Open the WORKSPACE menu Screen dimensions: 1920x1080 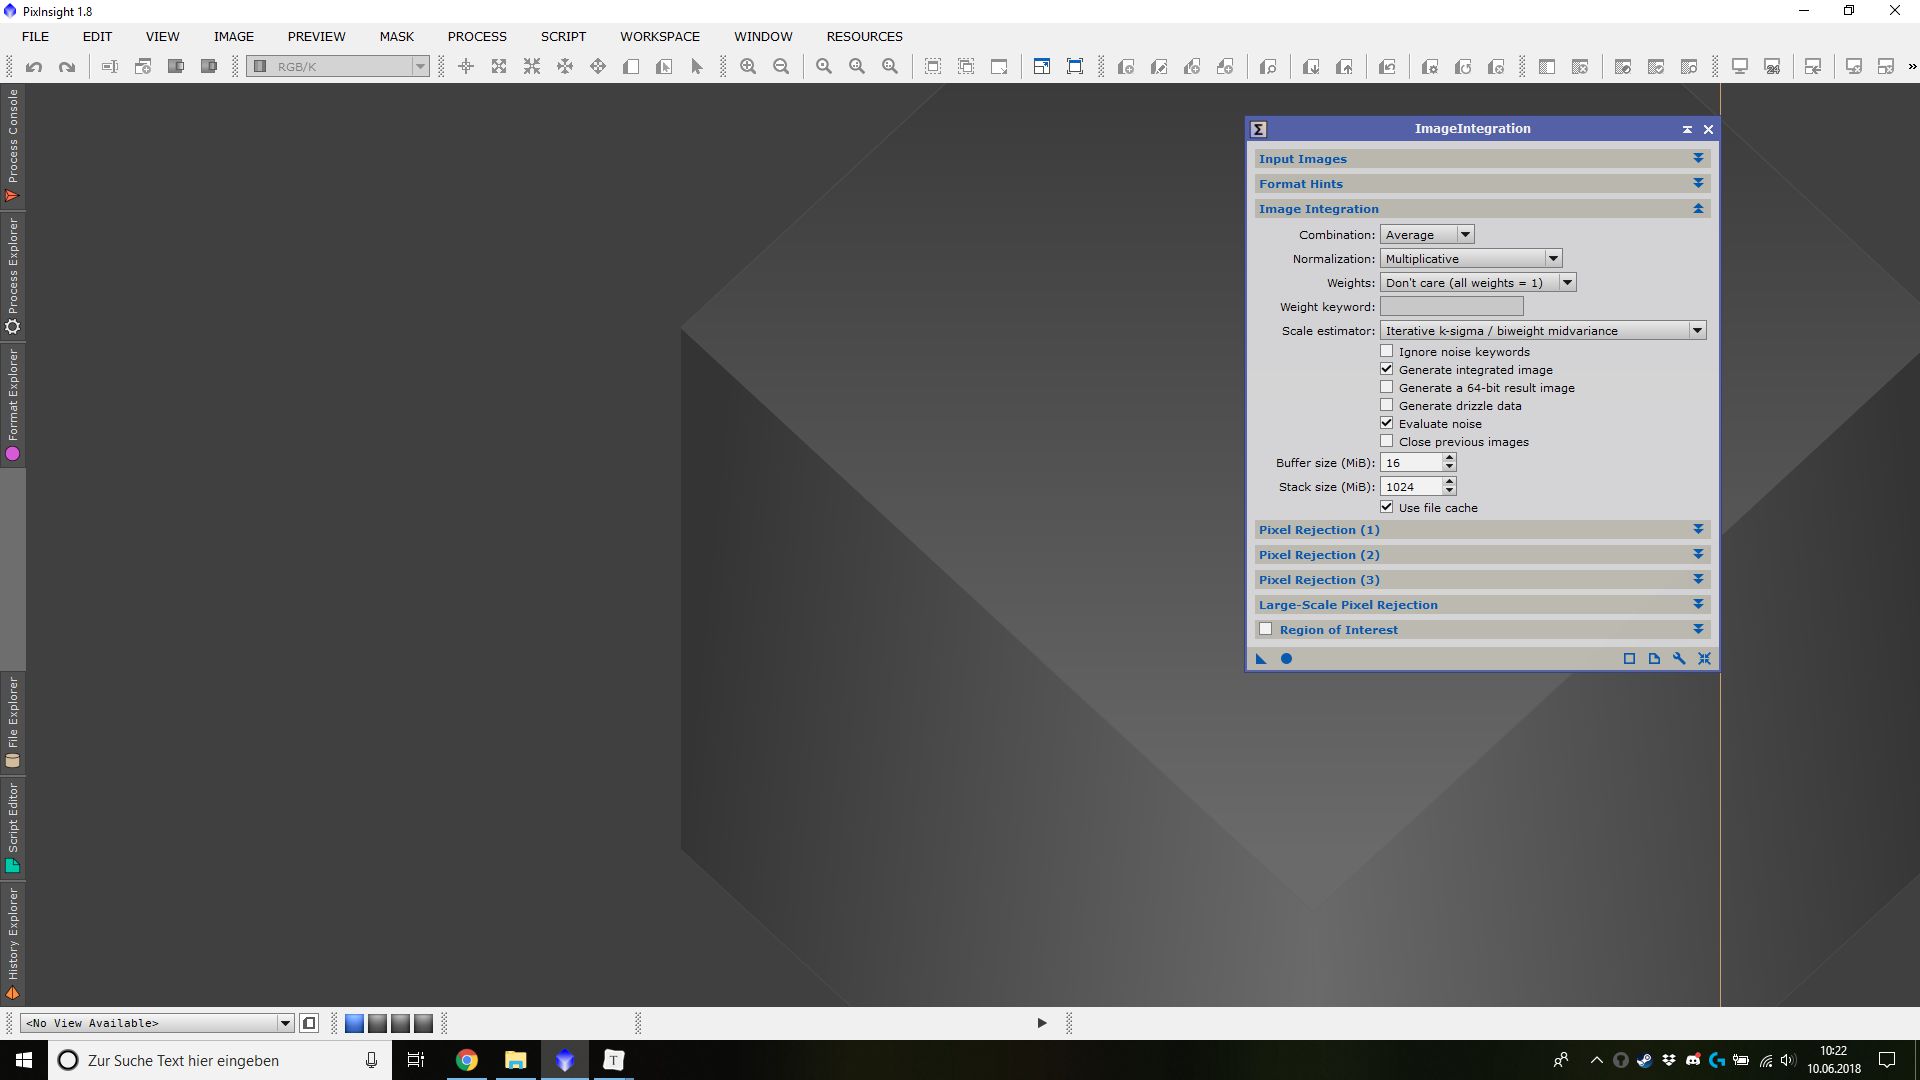(x=660, y=36)
